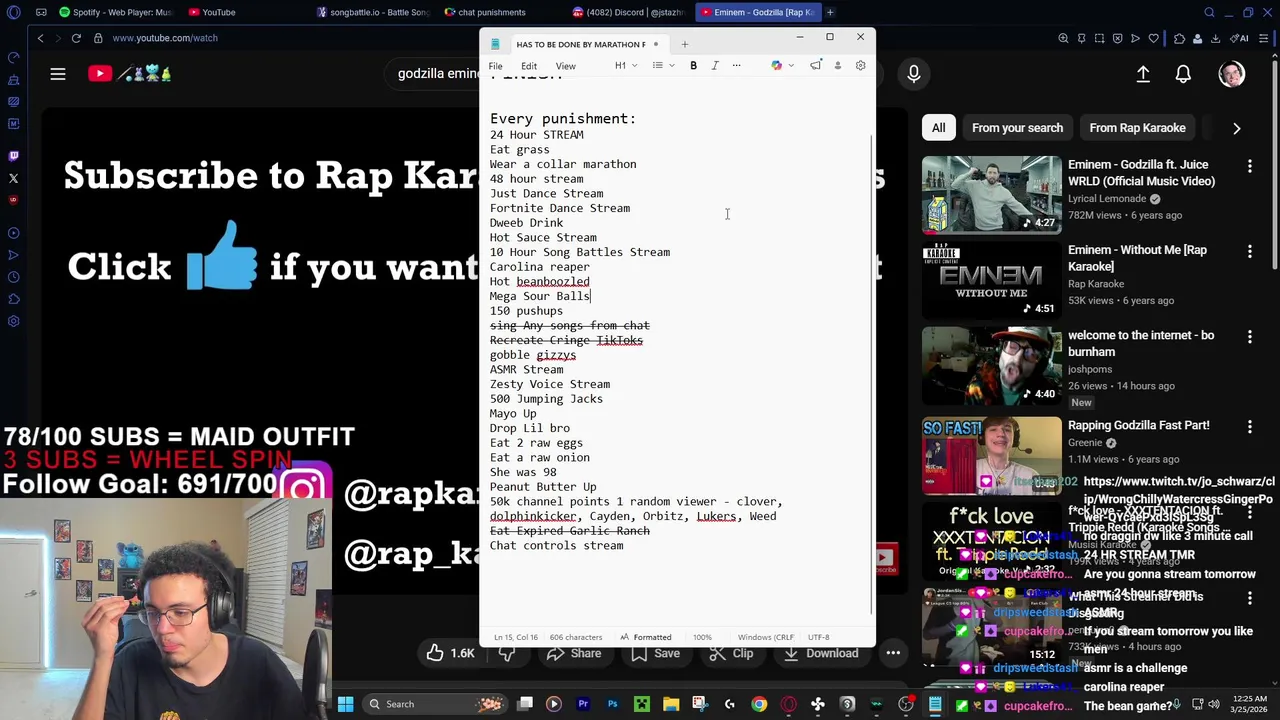Click the 'Chat controls stream' line in Notepad
The height and width of the screenshot is (720, 1280).
click(556, 546)
